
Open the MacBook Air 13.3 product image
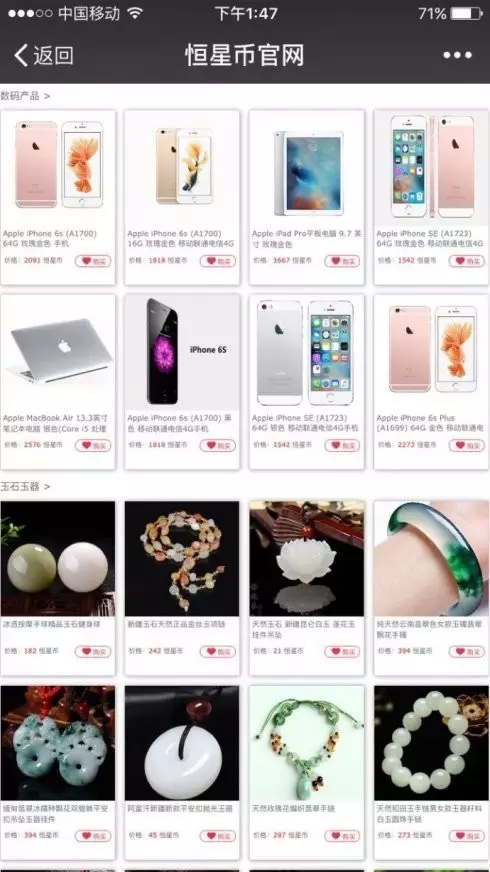pos(58,352)
